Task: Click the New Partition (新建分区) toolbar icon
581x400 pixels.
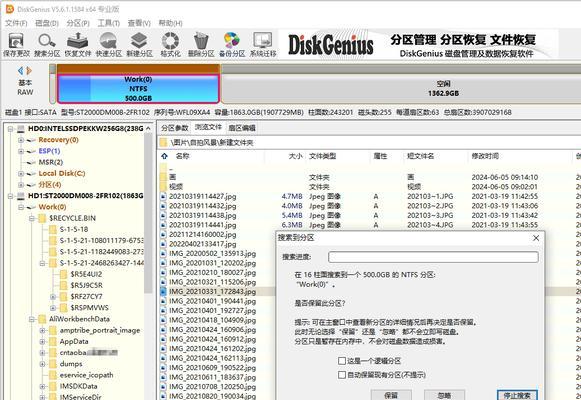Action: pyautogui.click(x=139, y=41)
